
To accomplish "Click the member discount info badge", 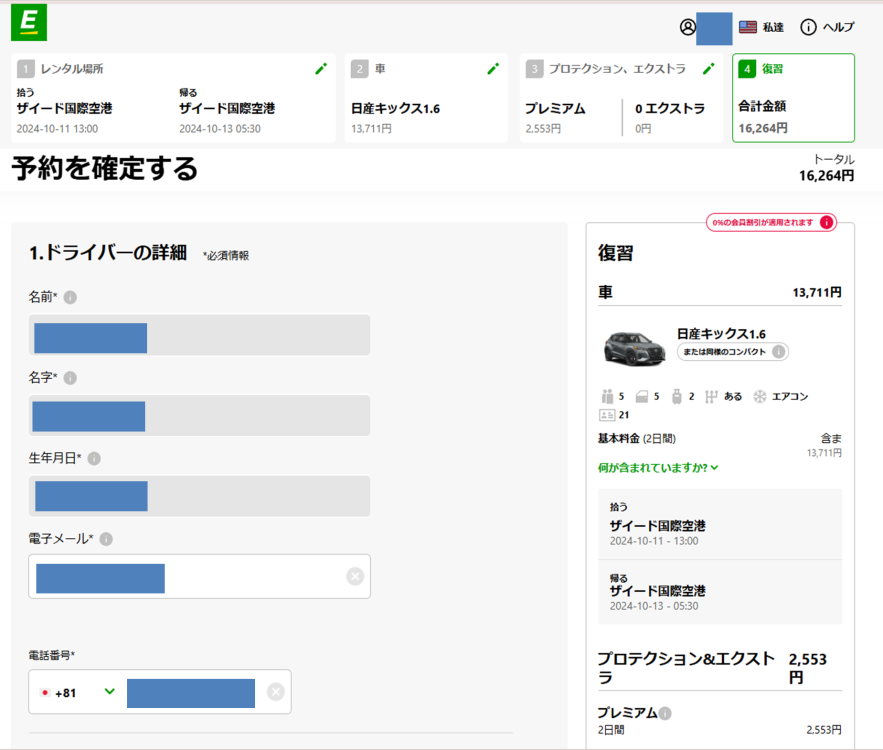I will (x=826, y=222).
